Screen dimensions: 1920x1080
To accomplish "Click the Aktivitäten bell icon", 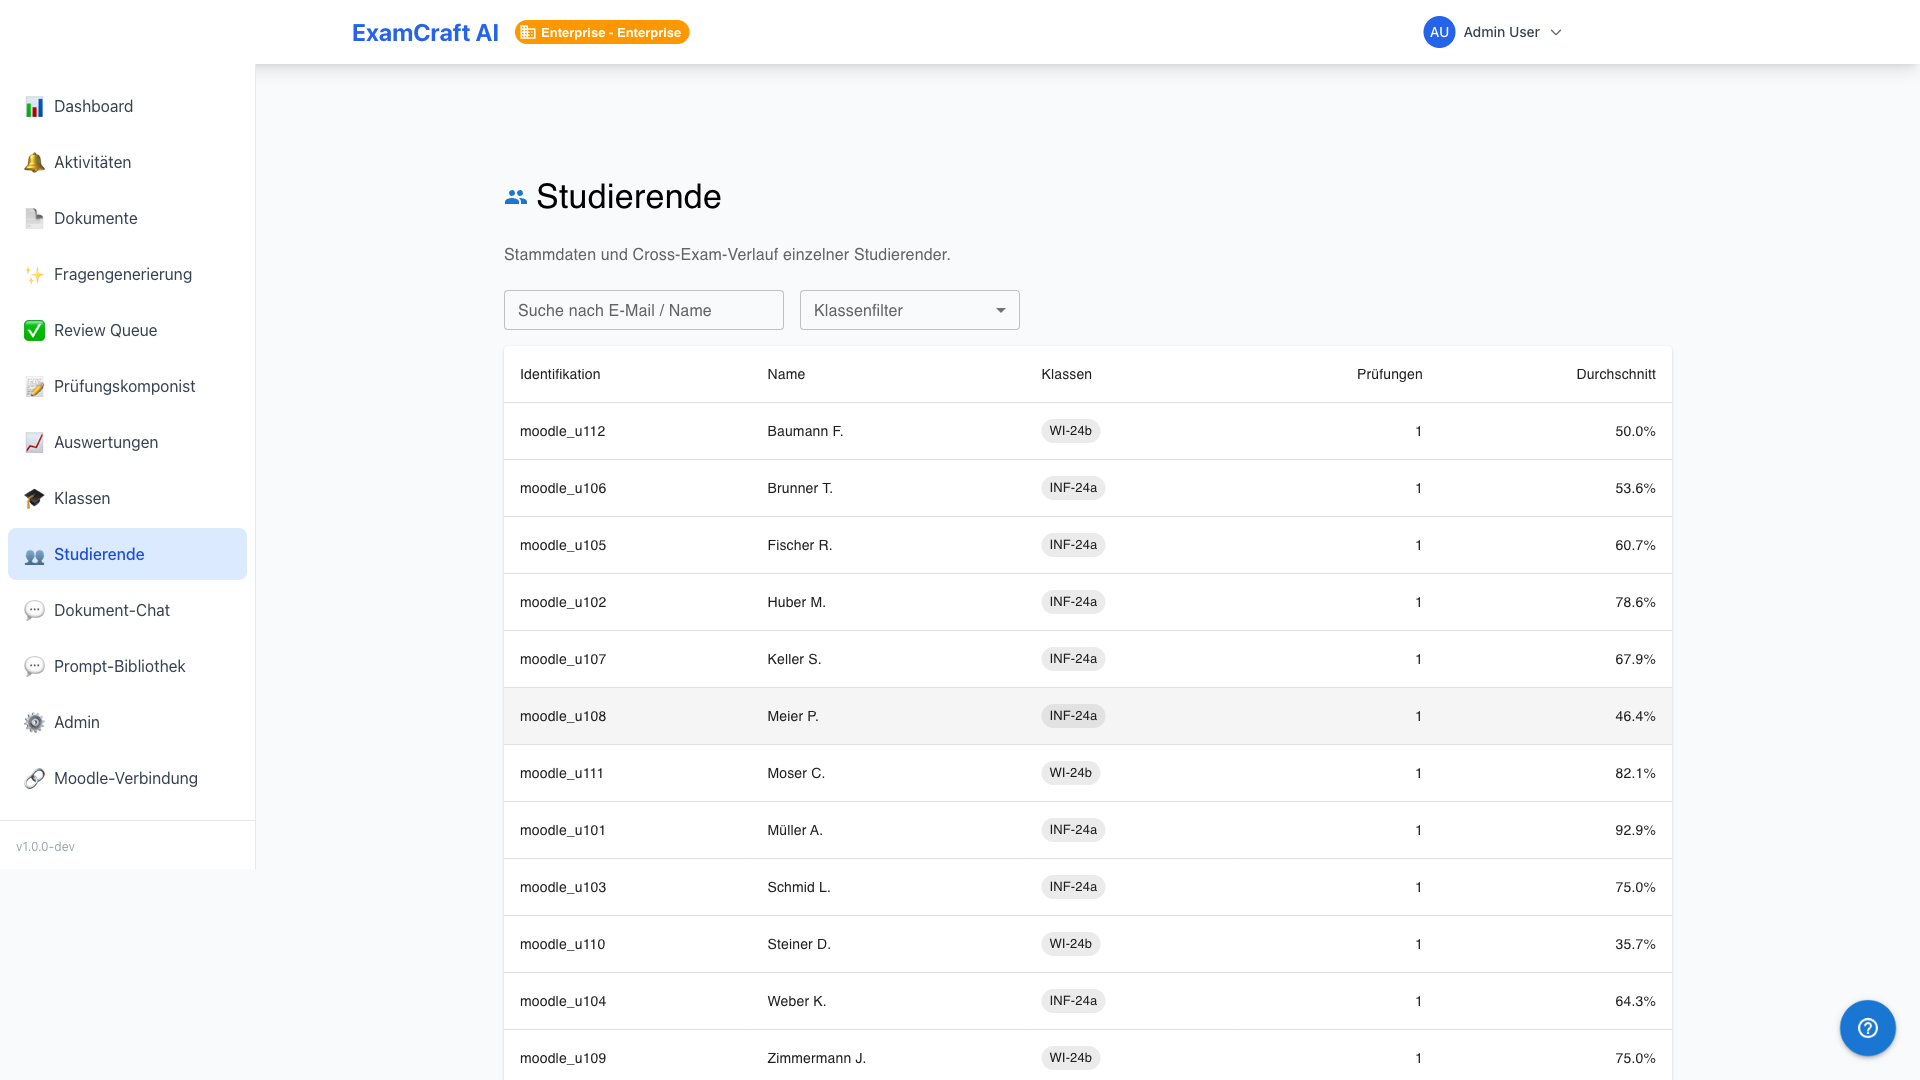I will click(x=34, y=163).
